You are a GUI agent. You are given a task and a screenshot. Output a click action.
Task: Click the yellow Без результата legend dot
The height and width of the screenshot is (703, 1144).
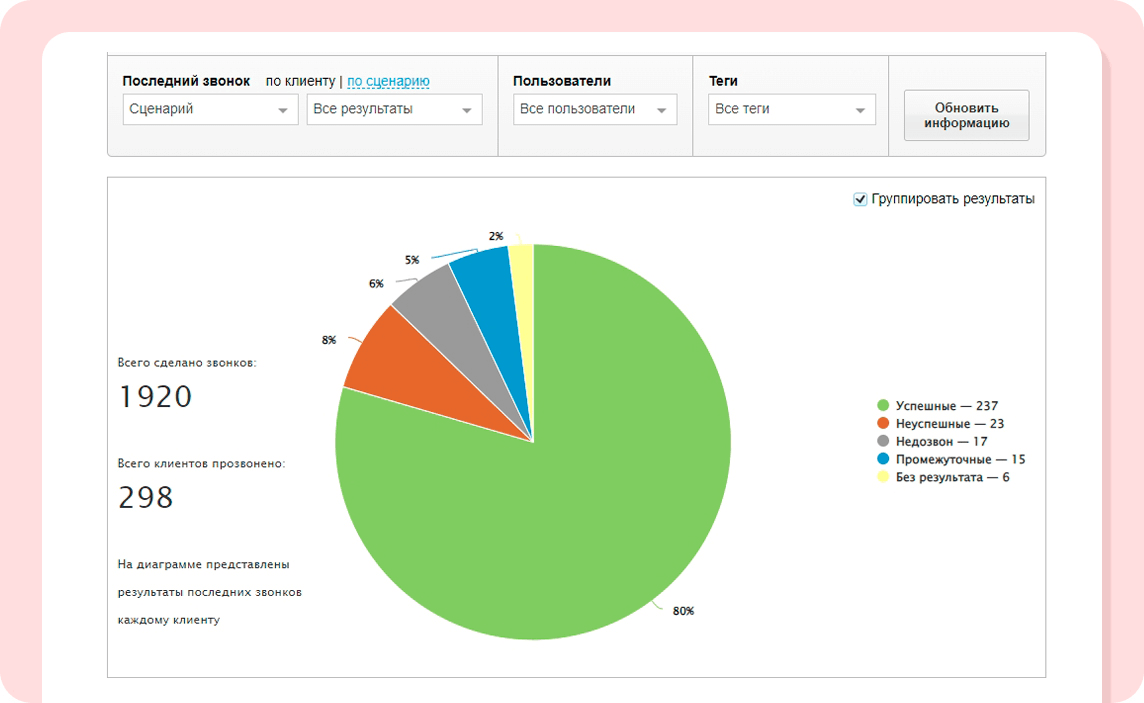[x=883, y=477]
